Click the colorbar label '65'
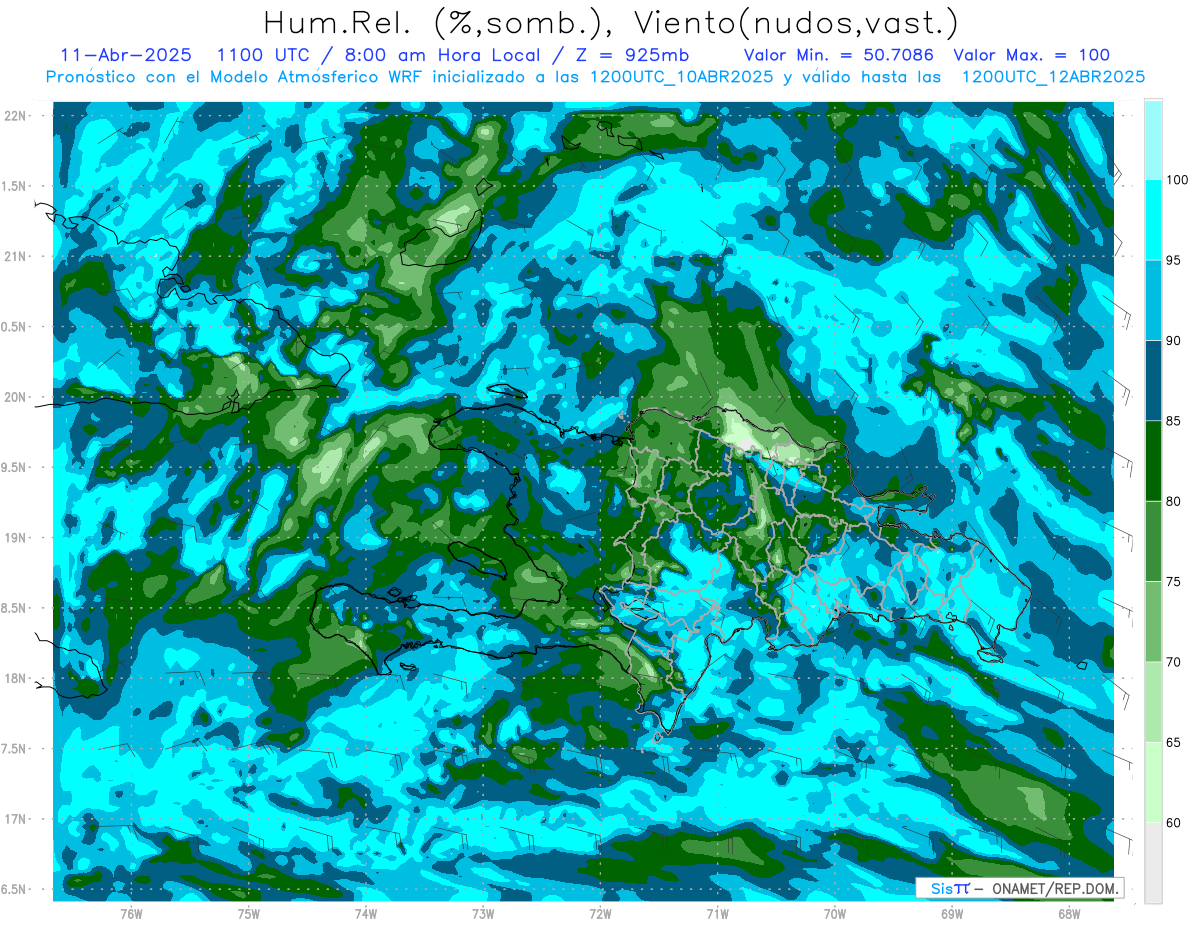Screen dimensions: 1200x927 [x=1176, y=742]
